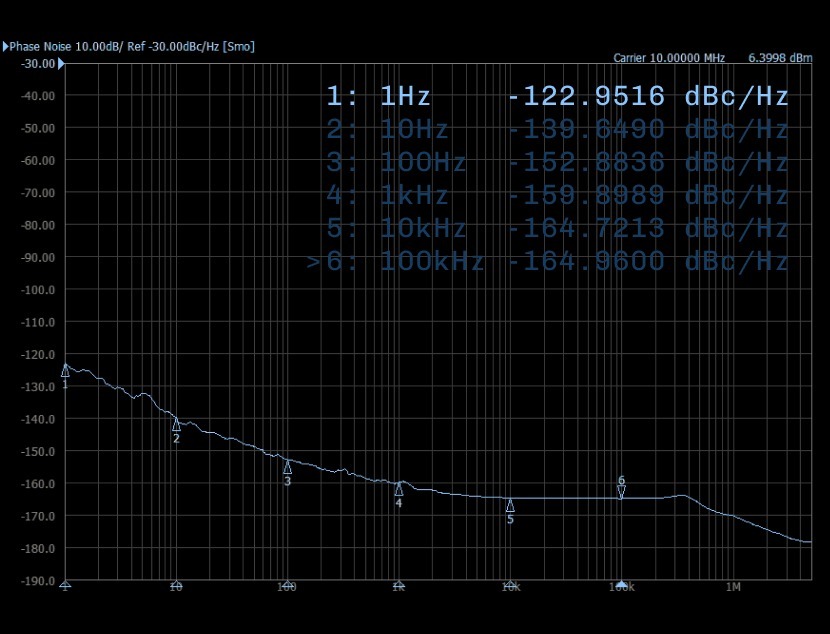This screenshot has height=634, width=830.
Task: Click the x-axis marker at 10k
Action: pos(510,584)
